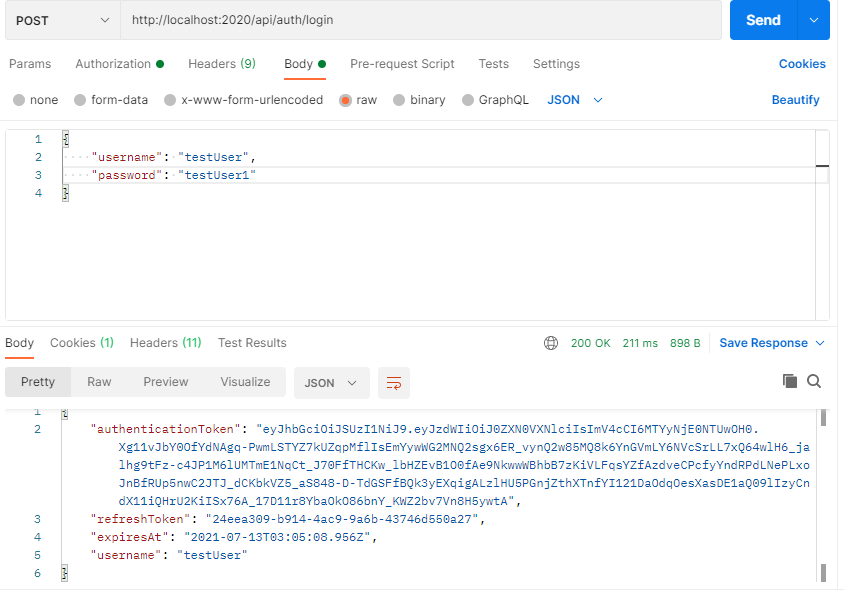Open the Cookies (1) response tab

[81, 342]
